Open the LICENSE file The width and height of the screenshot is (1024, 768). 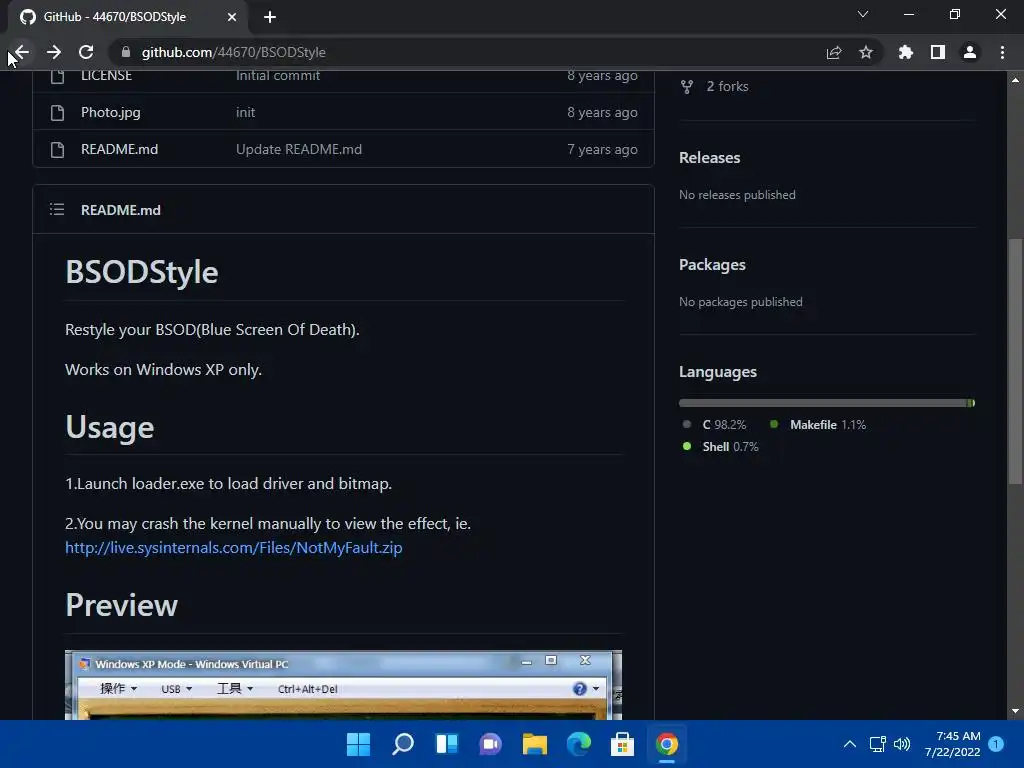[106, 75]
